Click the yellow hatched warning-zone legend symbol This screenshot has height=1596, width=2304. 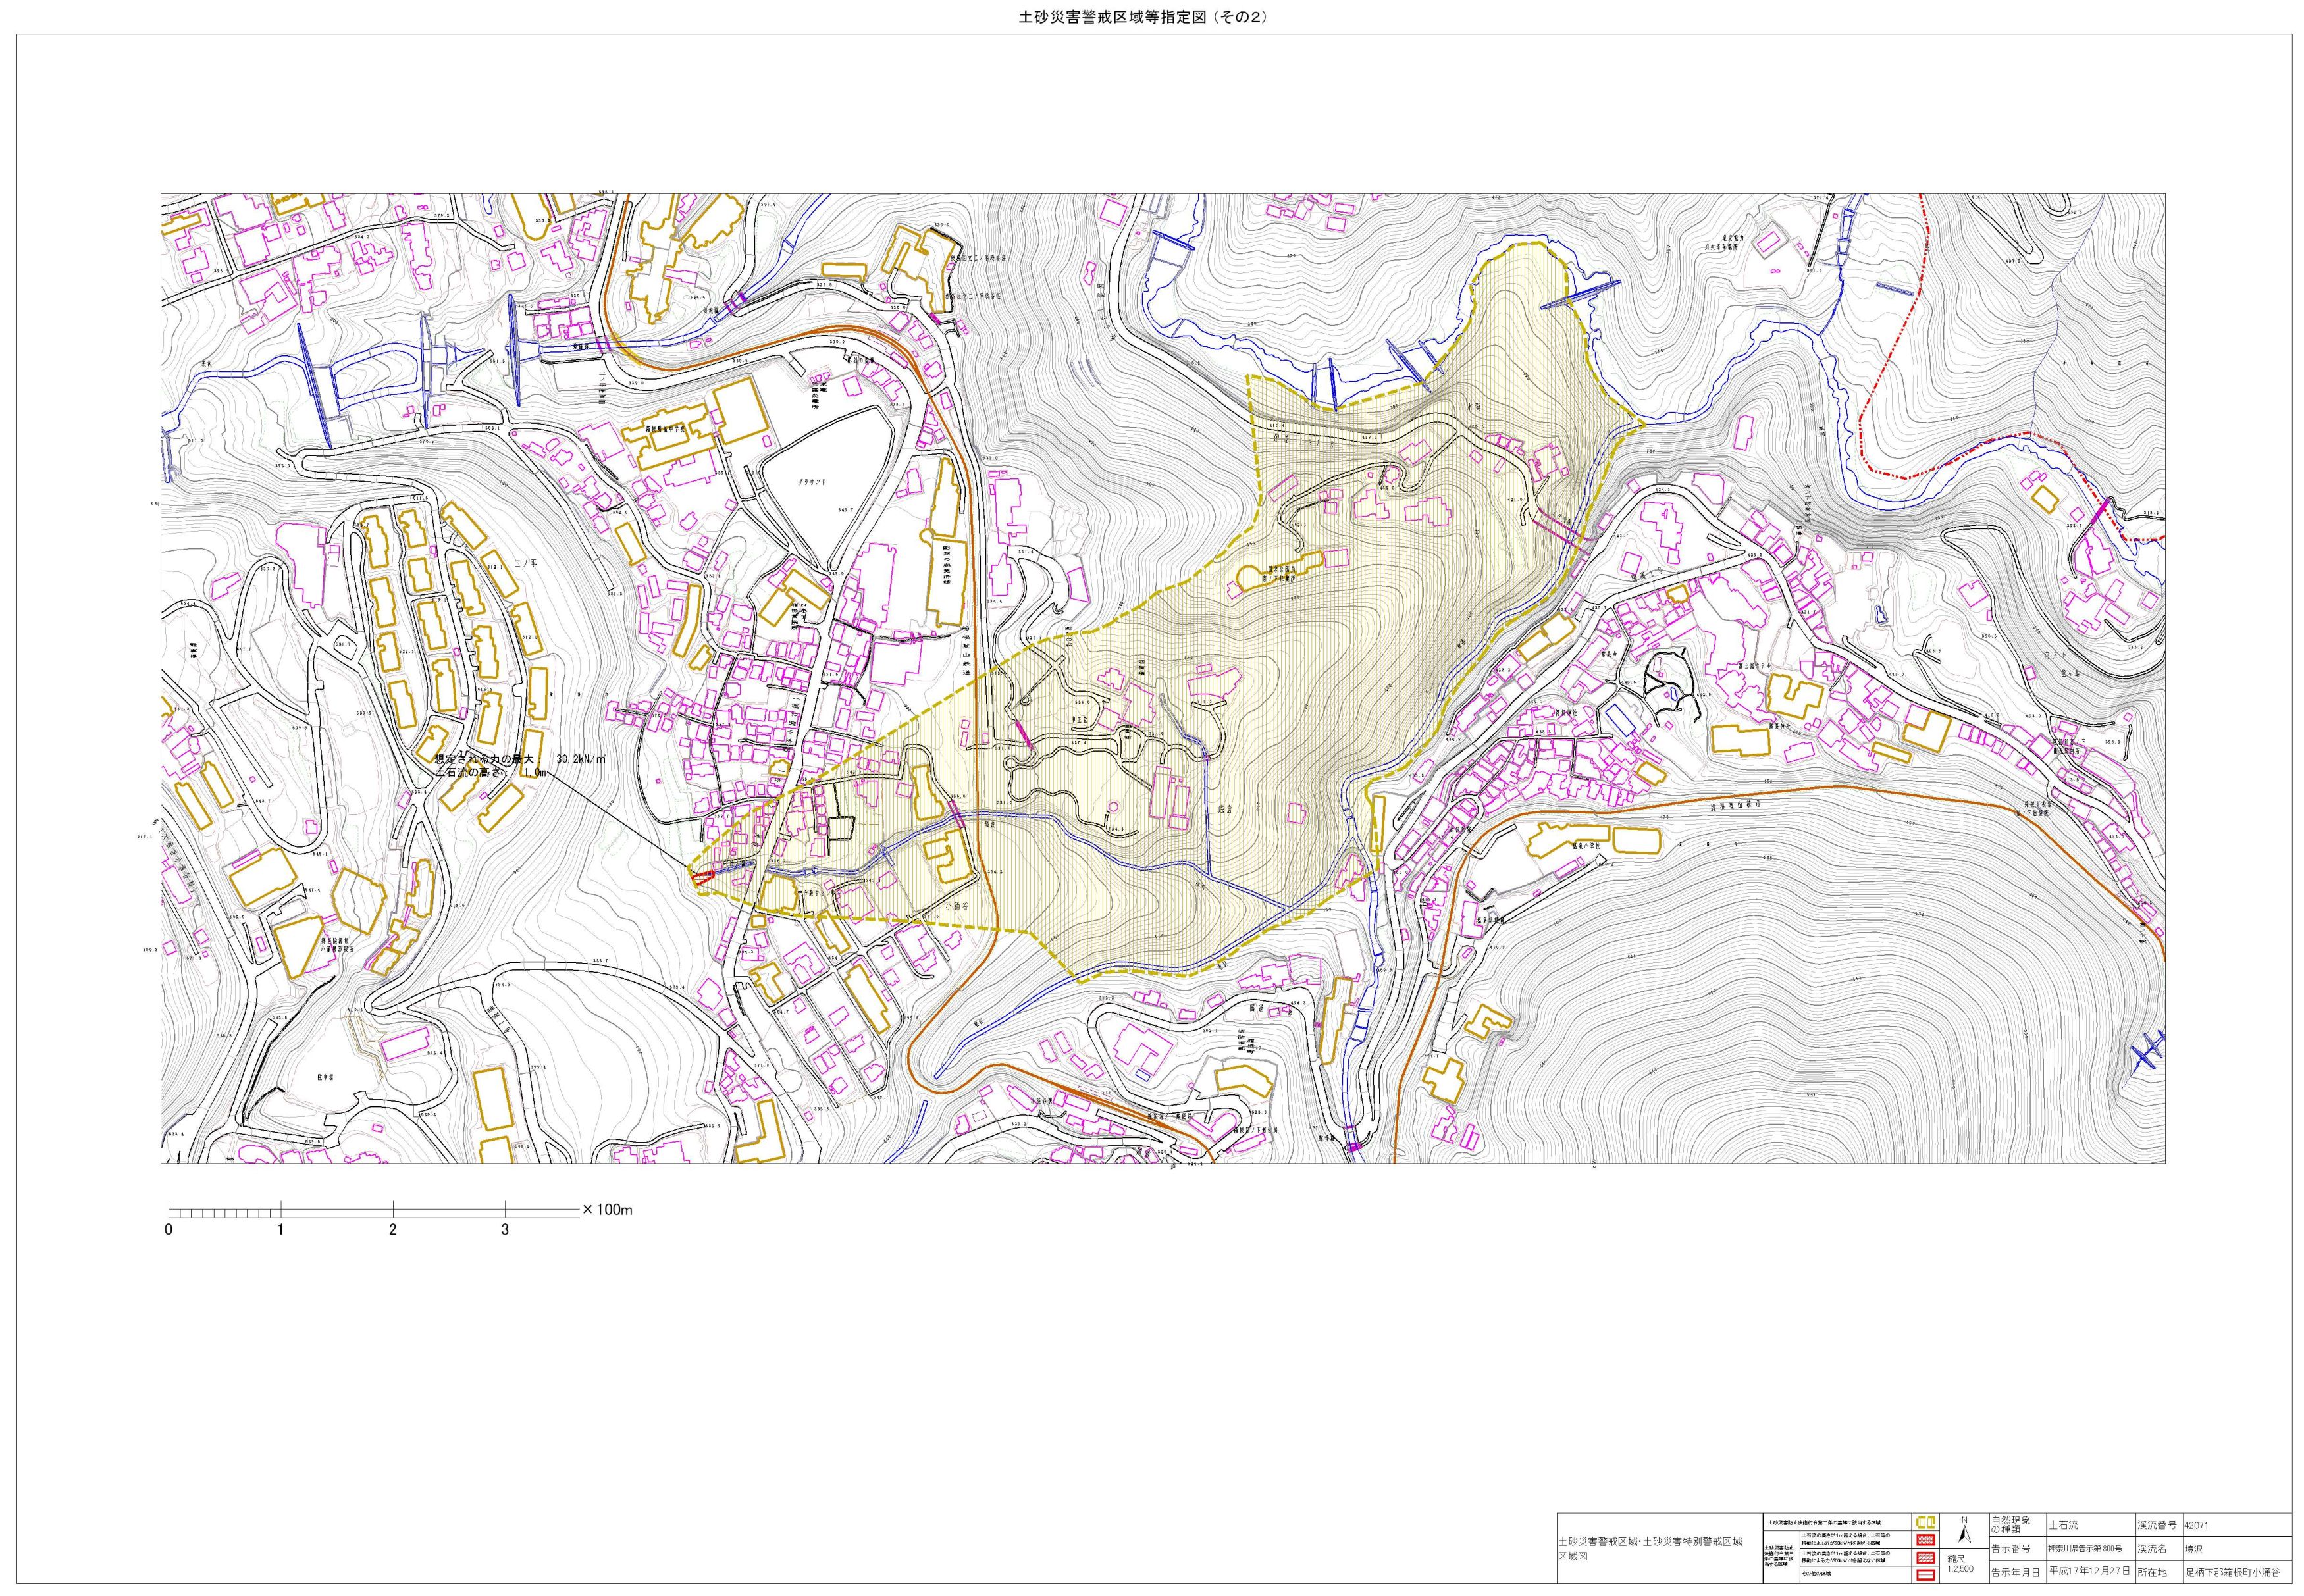coord(1926,1523)
